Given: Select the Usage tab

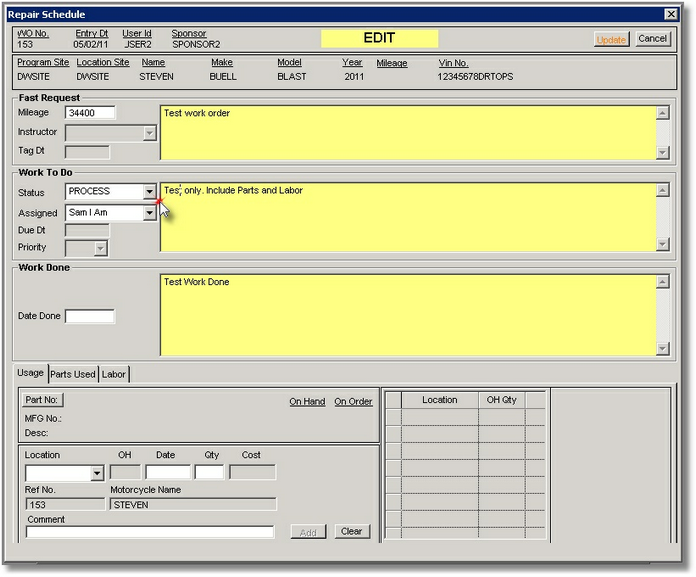Looking at the screenshot, I should pos(30,373).
